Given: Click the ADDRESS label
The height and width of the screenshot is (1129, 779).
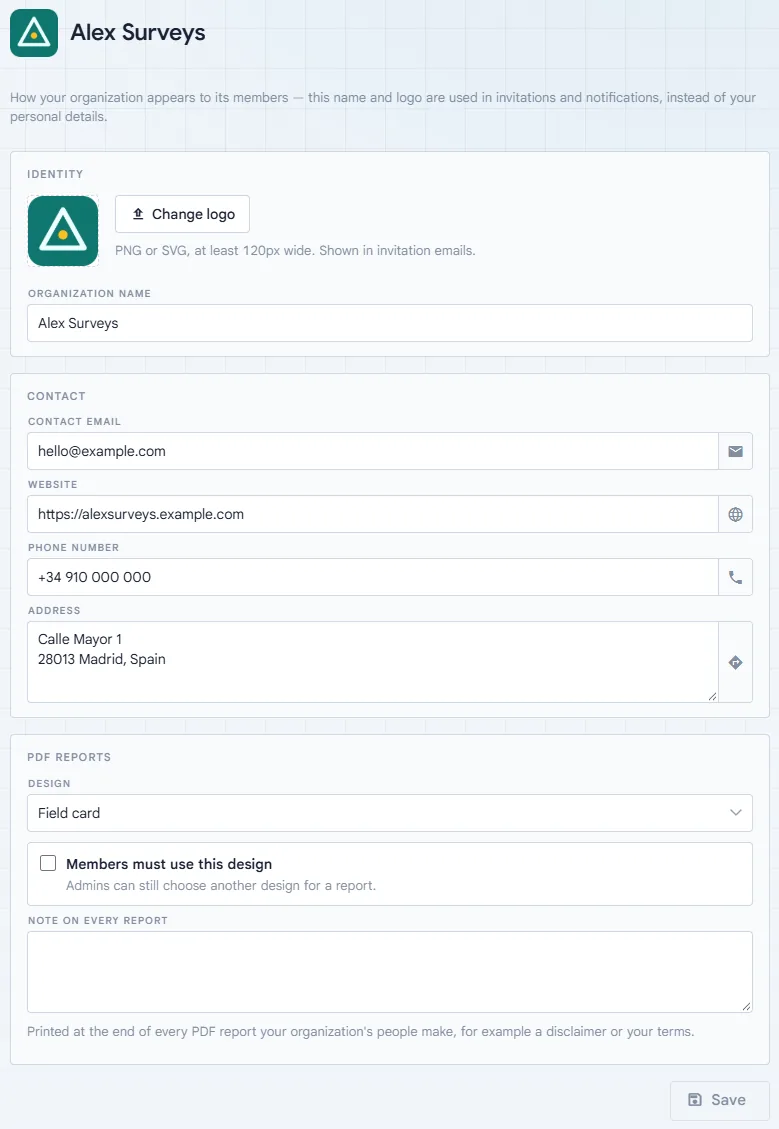Looking at the screenshot, I should click(x=54, y=611).
